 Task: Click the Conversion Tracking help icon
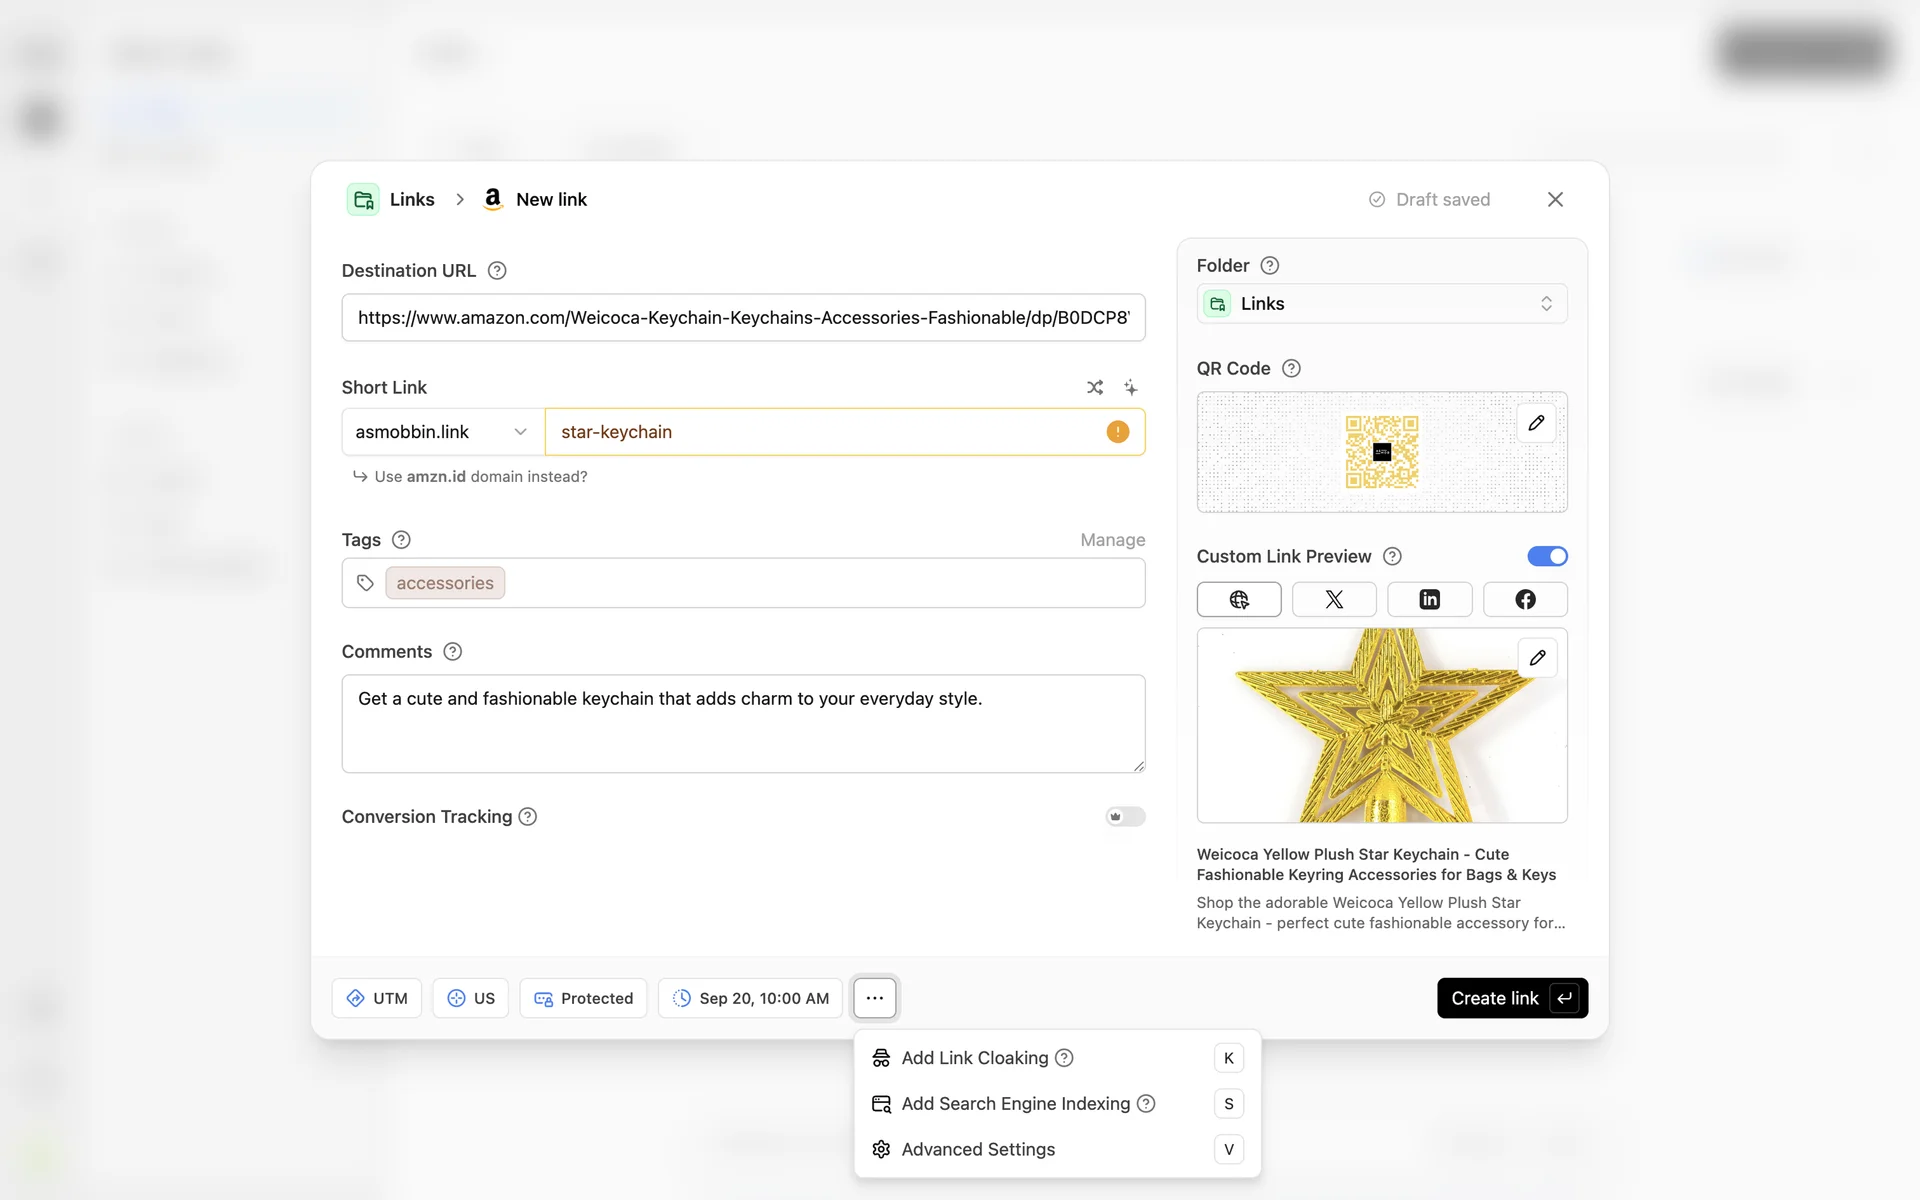(x=528, y=817)
